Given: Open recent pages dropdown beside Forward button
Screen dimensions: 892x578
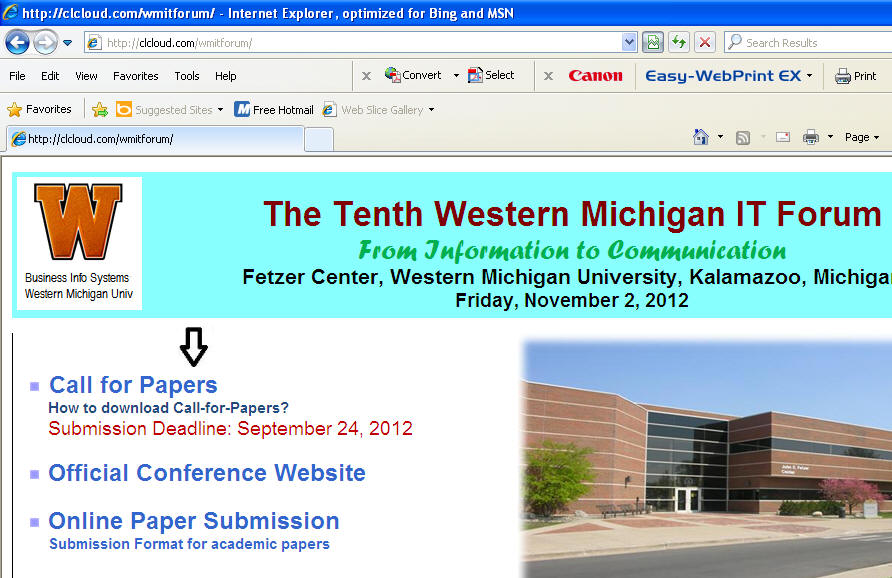Looking at the screenshot, I should coord(67,43).
